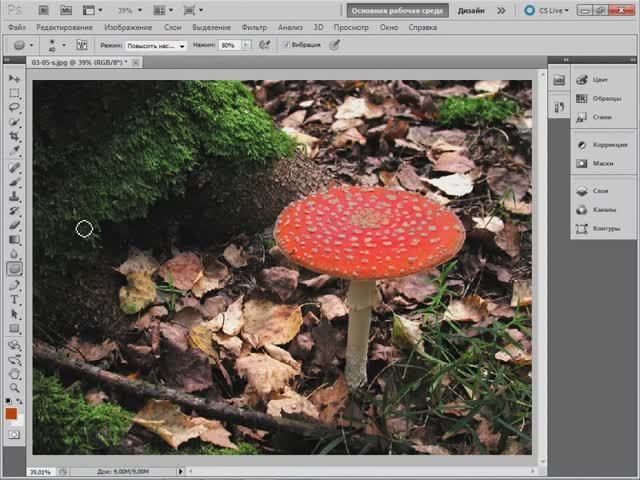Select the 3D Object Rotate tool
640x480 pixels.
click(14, 345)
